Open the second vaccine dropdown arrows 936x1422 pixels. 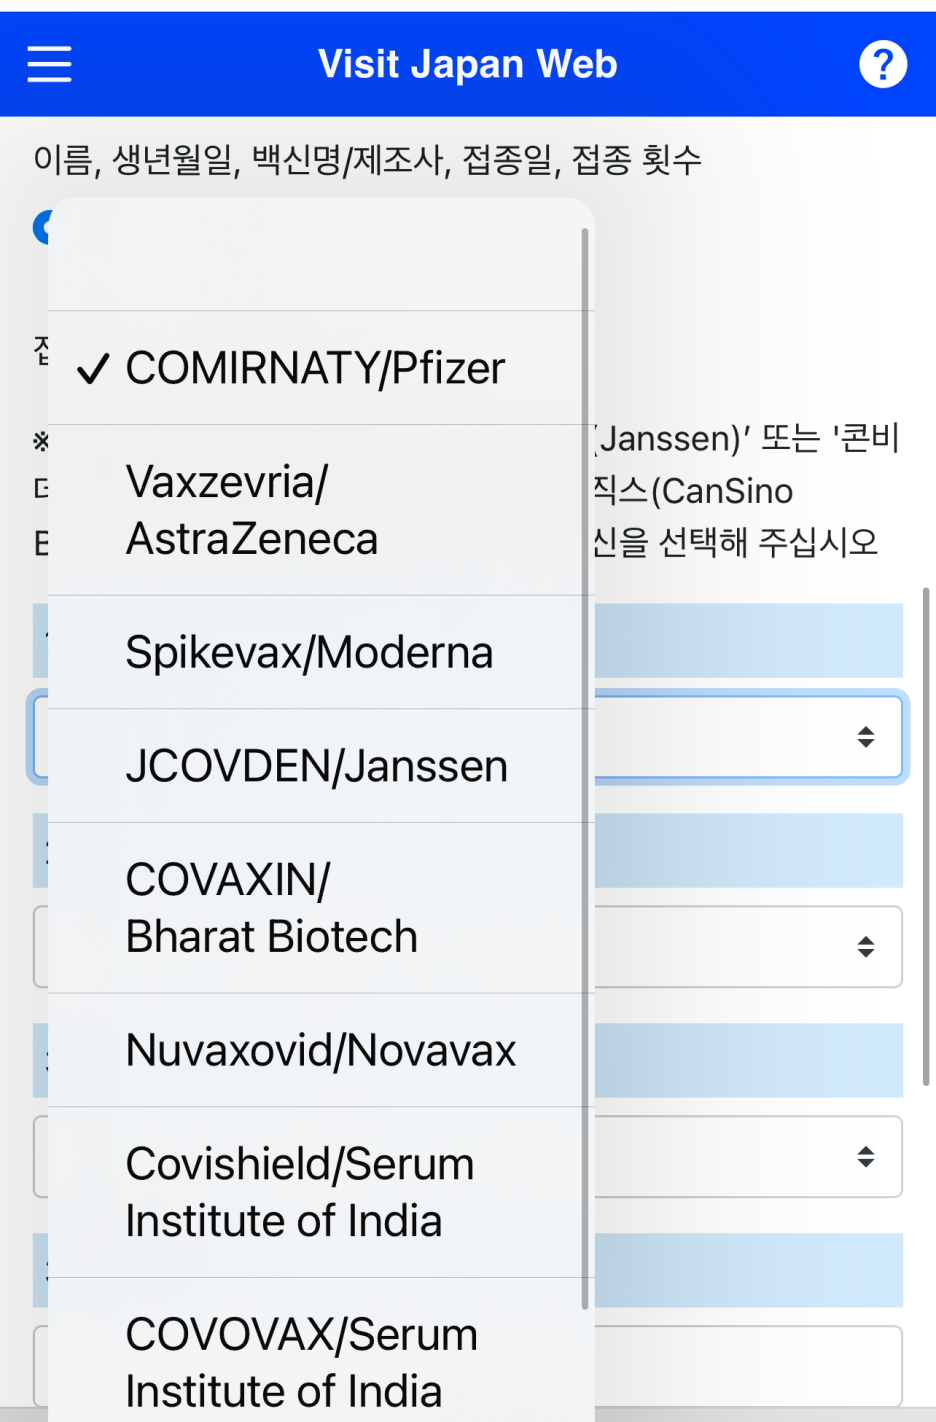[866, 947]
